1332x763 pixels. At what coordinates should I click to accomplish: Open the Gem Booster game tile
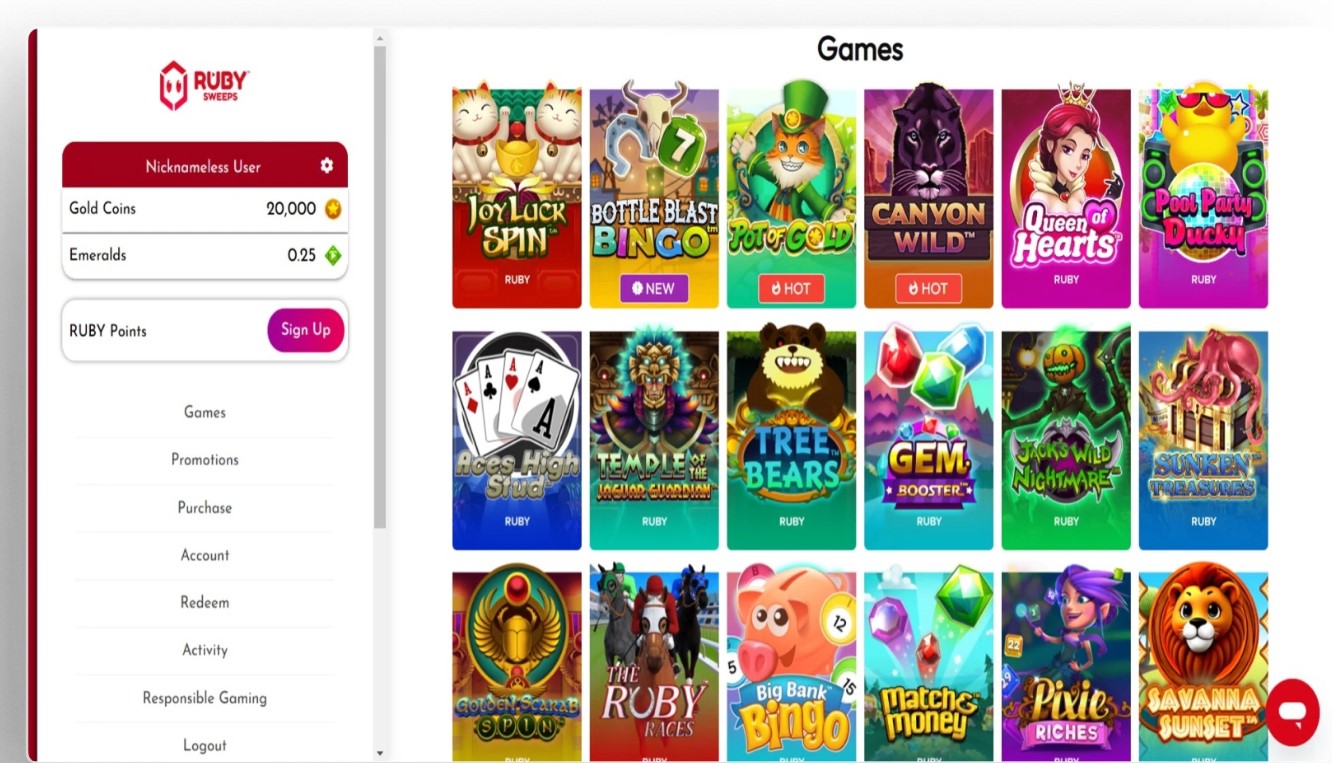pyautogui.click(x=929, y=439)
